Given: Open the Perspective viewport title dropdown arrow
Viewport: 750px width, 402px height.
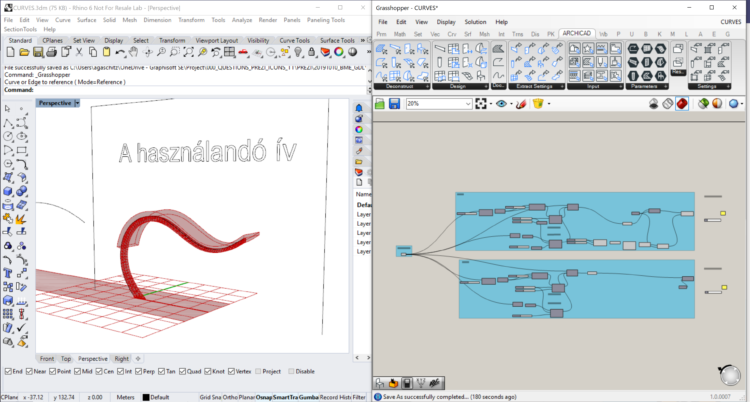Looking at the screenshot, I should click(x=79, y=103).
